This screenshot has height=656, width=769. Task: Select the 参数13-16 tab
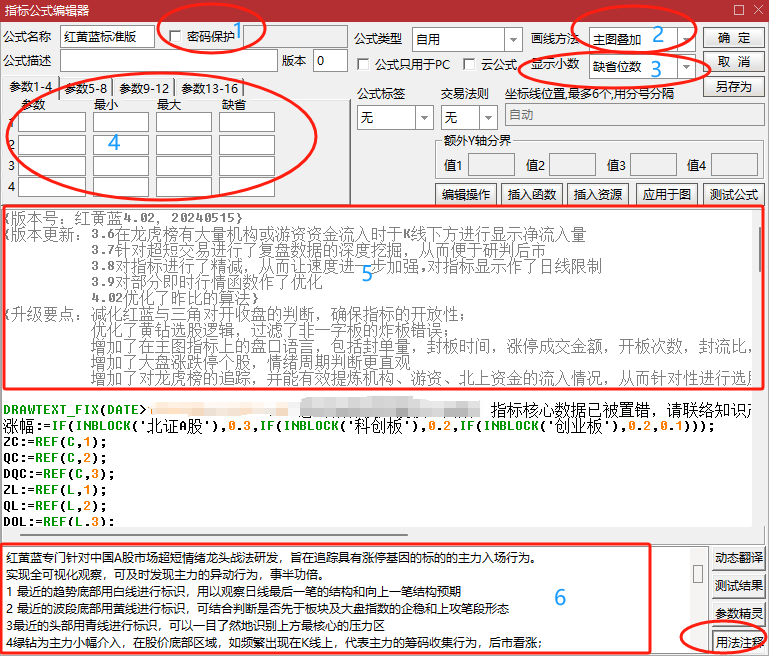pos(209,88)
